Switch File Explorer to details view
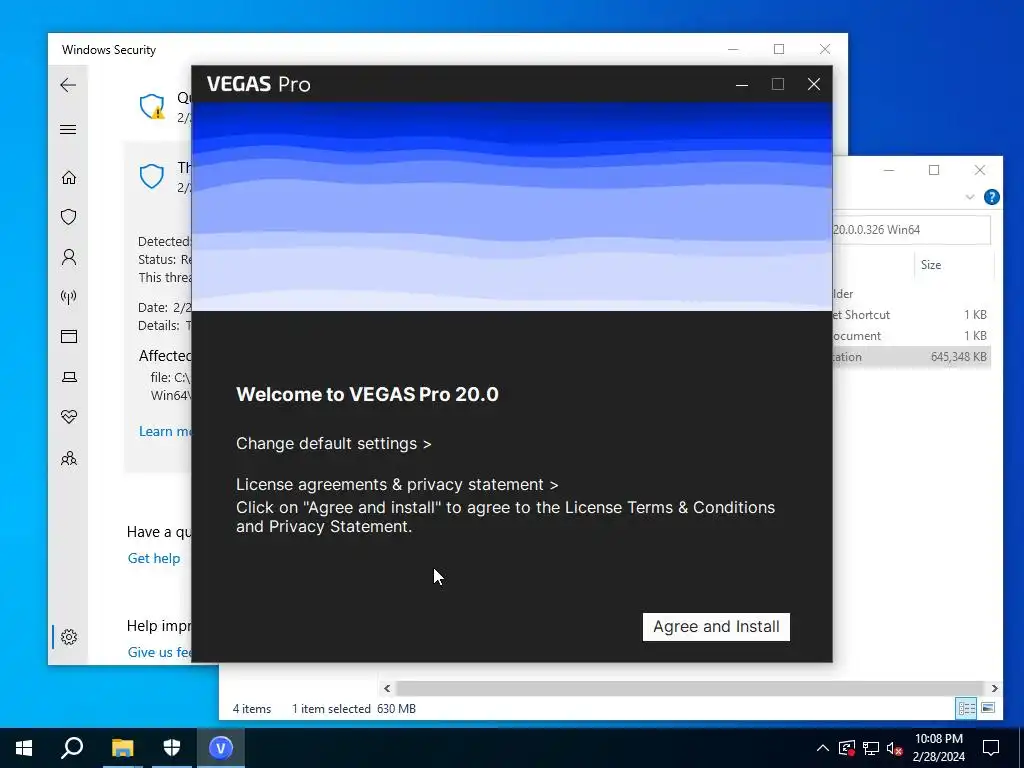Viewport: 1024px width, 768px height. tap(967, 708)
